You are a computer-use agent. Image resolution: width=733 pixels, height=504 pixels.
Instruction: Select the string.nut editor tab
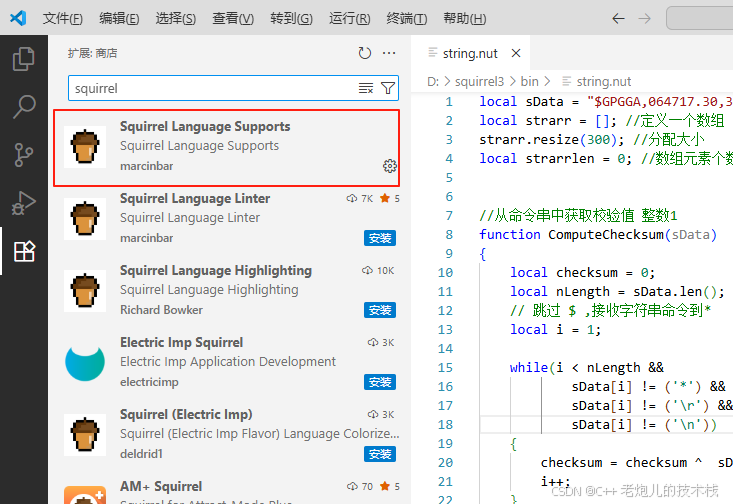coord(470,53)
